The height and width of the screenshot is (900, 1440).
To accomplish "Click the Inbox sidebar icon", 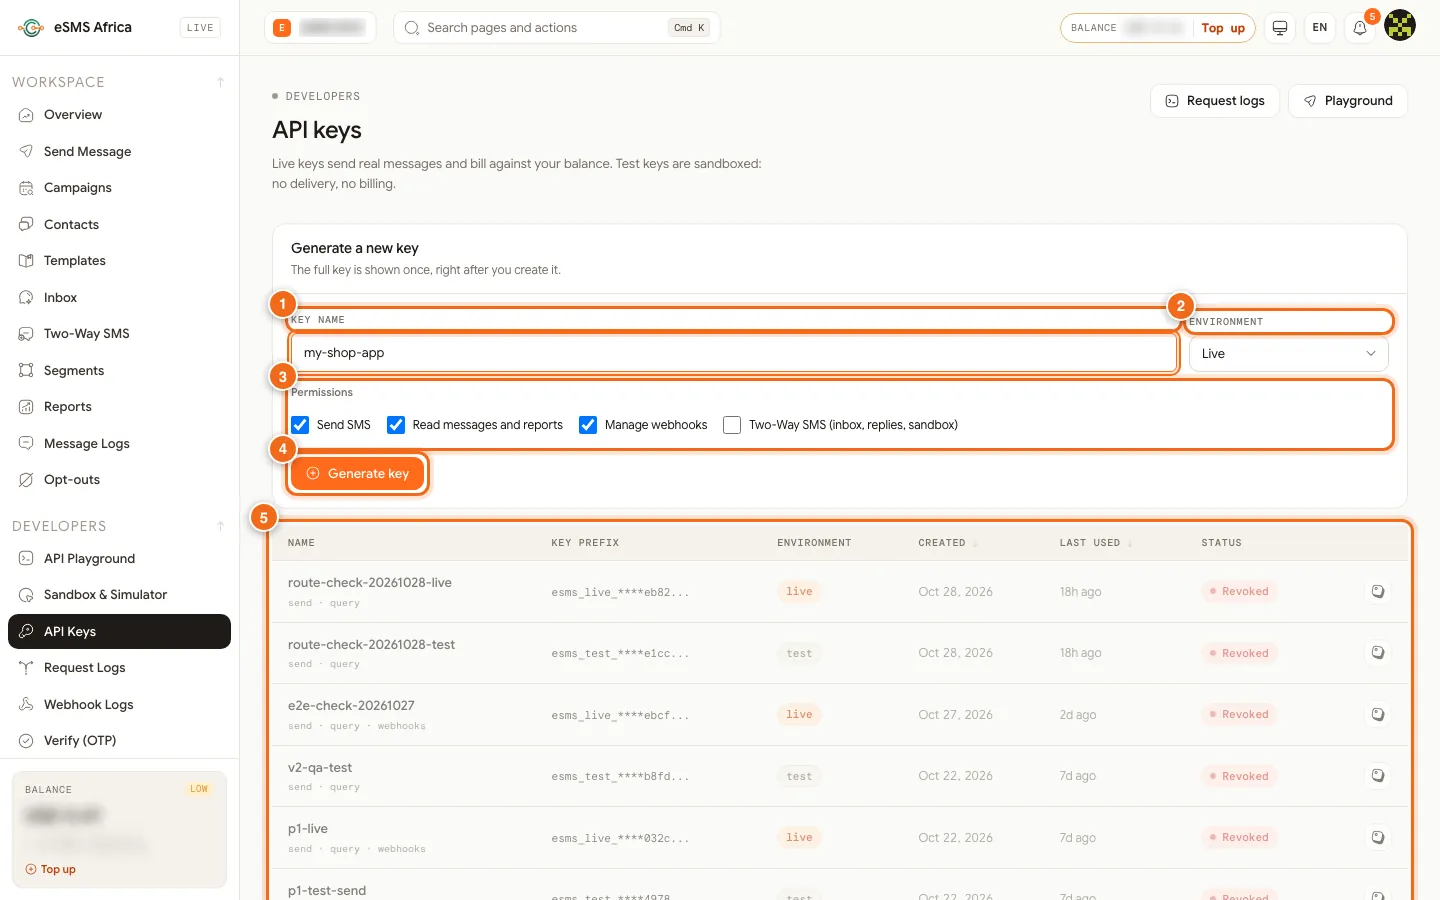I will (x=26, y=297).
